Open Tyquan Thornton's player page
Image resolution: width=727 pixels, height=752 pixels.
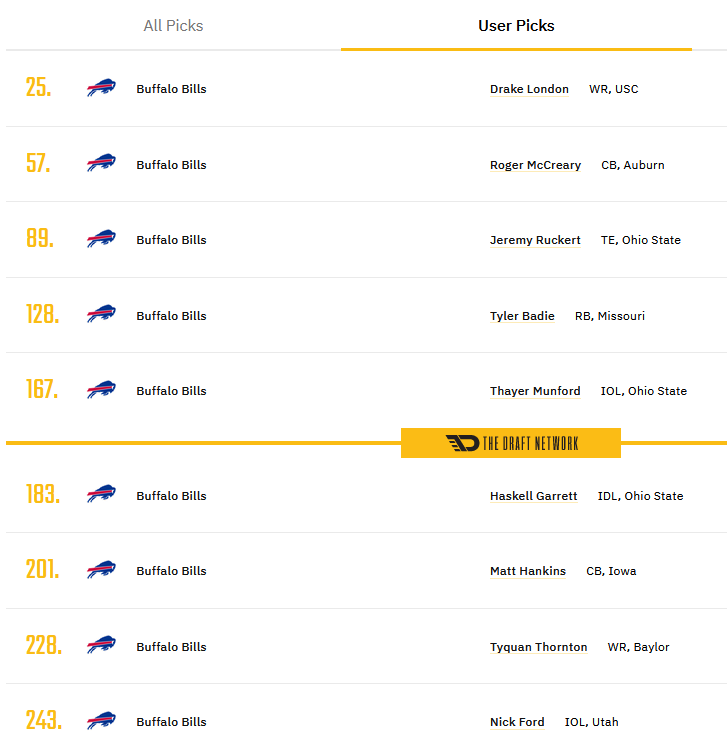[x=539, y=647]
